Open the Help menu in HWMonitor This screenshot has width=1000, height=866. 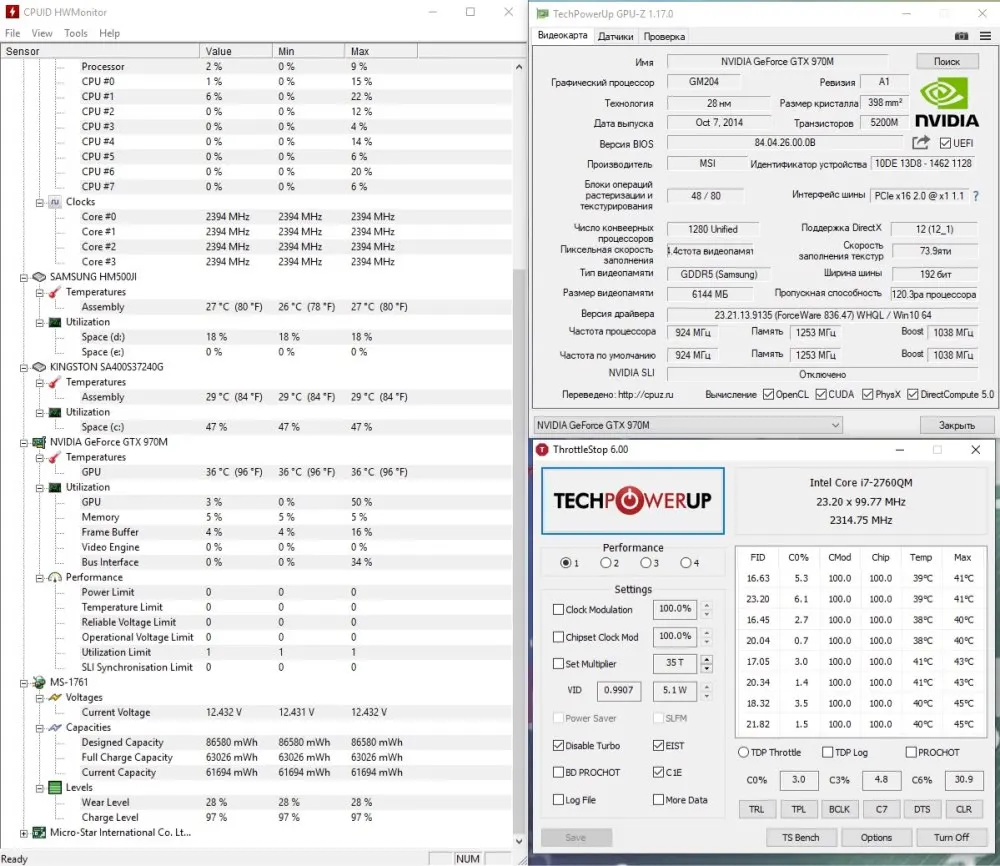pyautogui.click(x=110, y=33)
